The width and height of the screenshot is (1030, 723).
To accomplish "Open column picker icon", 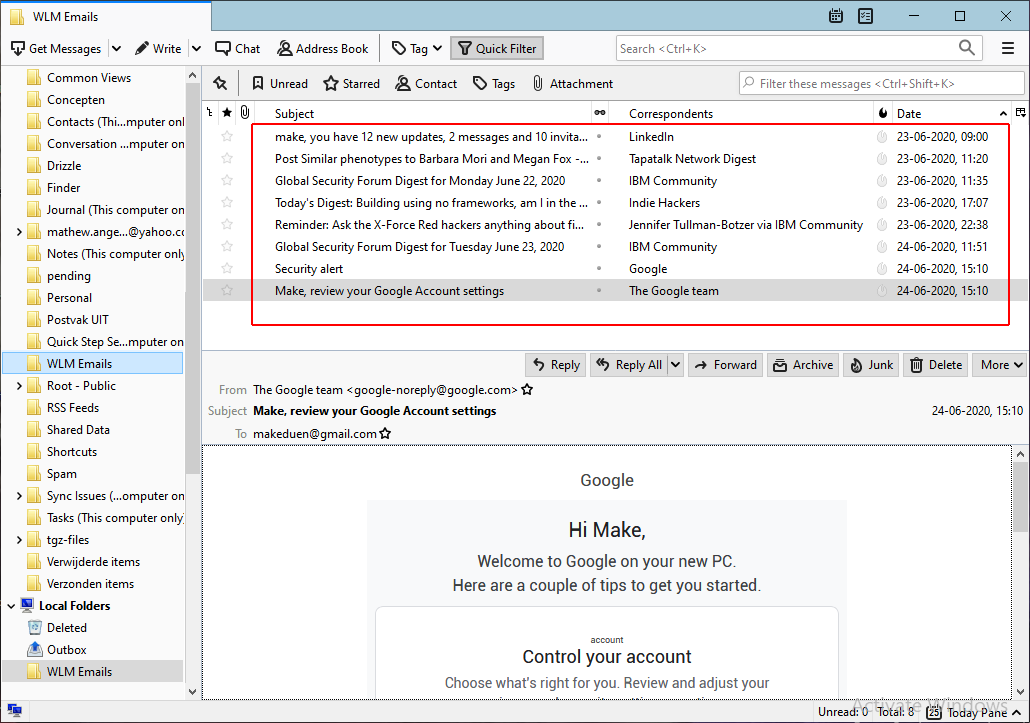I will click(x=1020, y=113).
